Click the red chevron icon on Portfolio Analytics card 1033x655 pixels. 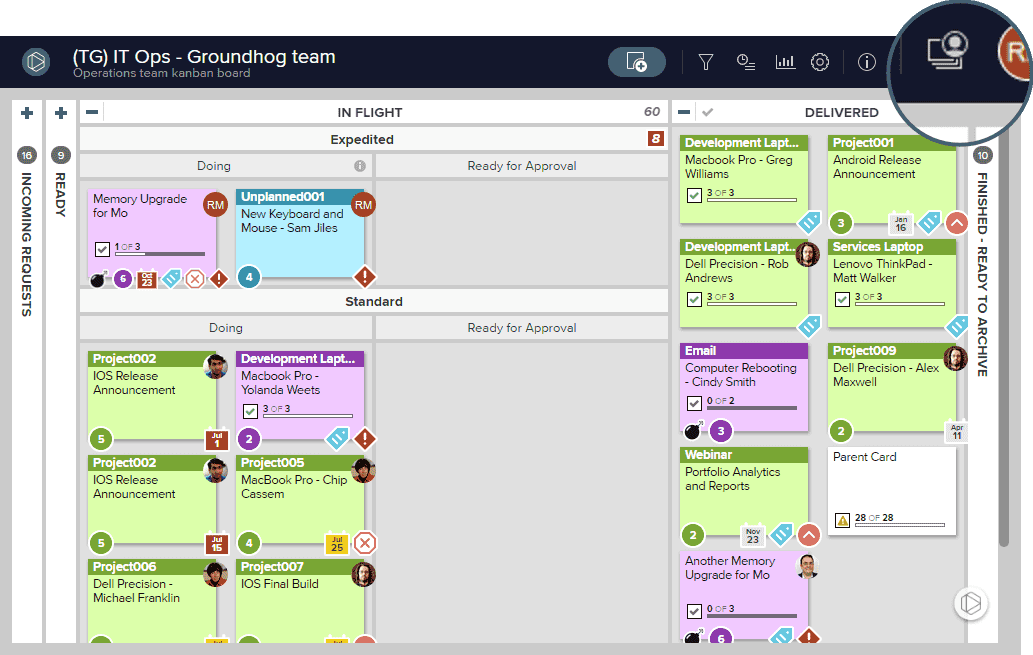click(x=809, y=535)
